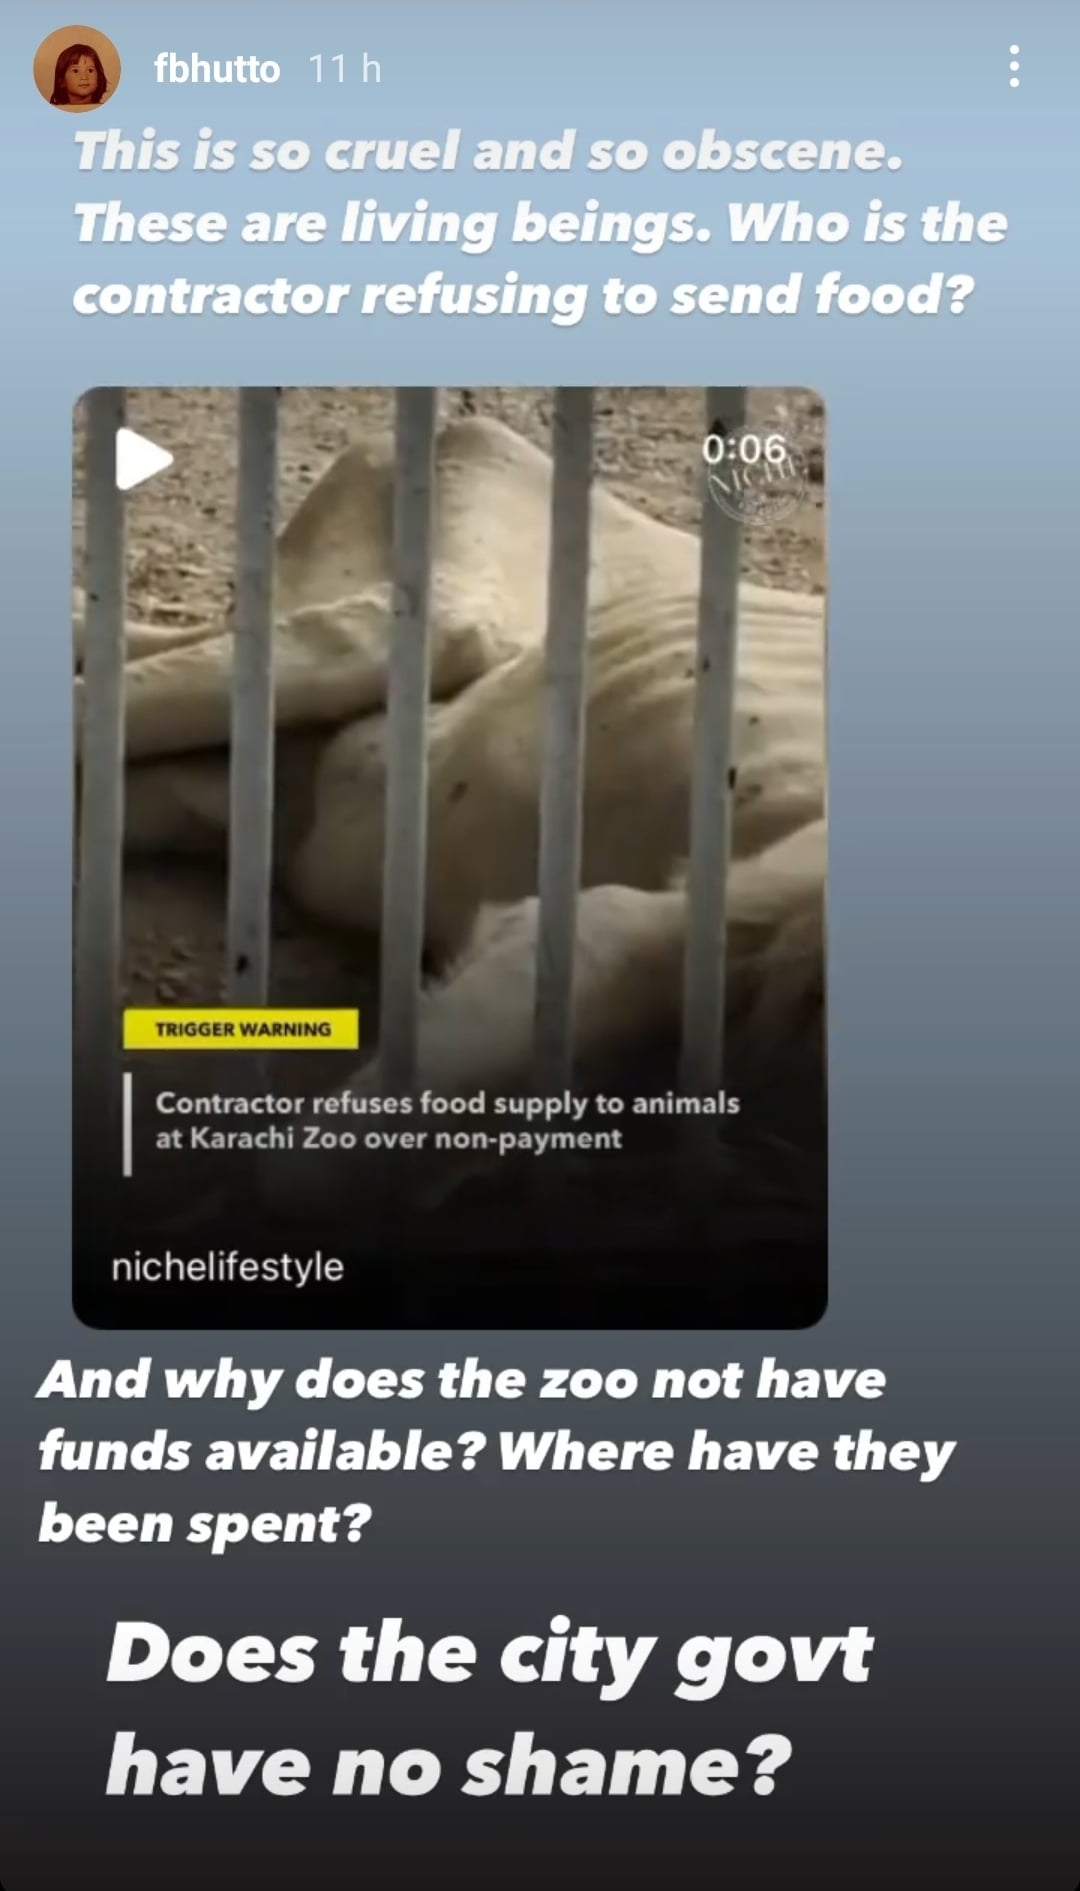The image size is (1080, 1891).
Task: Click the yellow TRIGGER WARNING badge
Action: coord(241,1028)
